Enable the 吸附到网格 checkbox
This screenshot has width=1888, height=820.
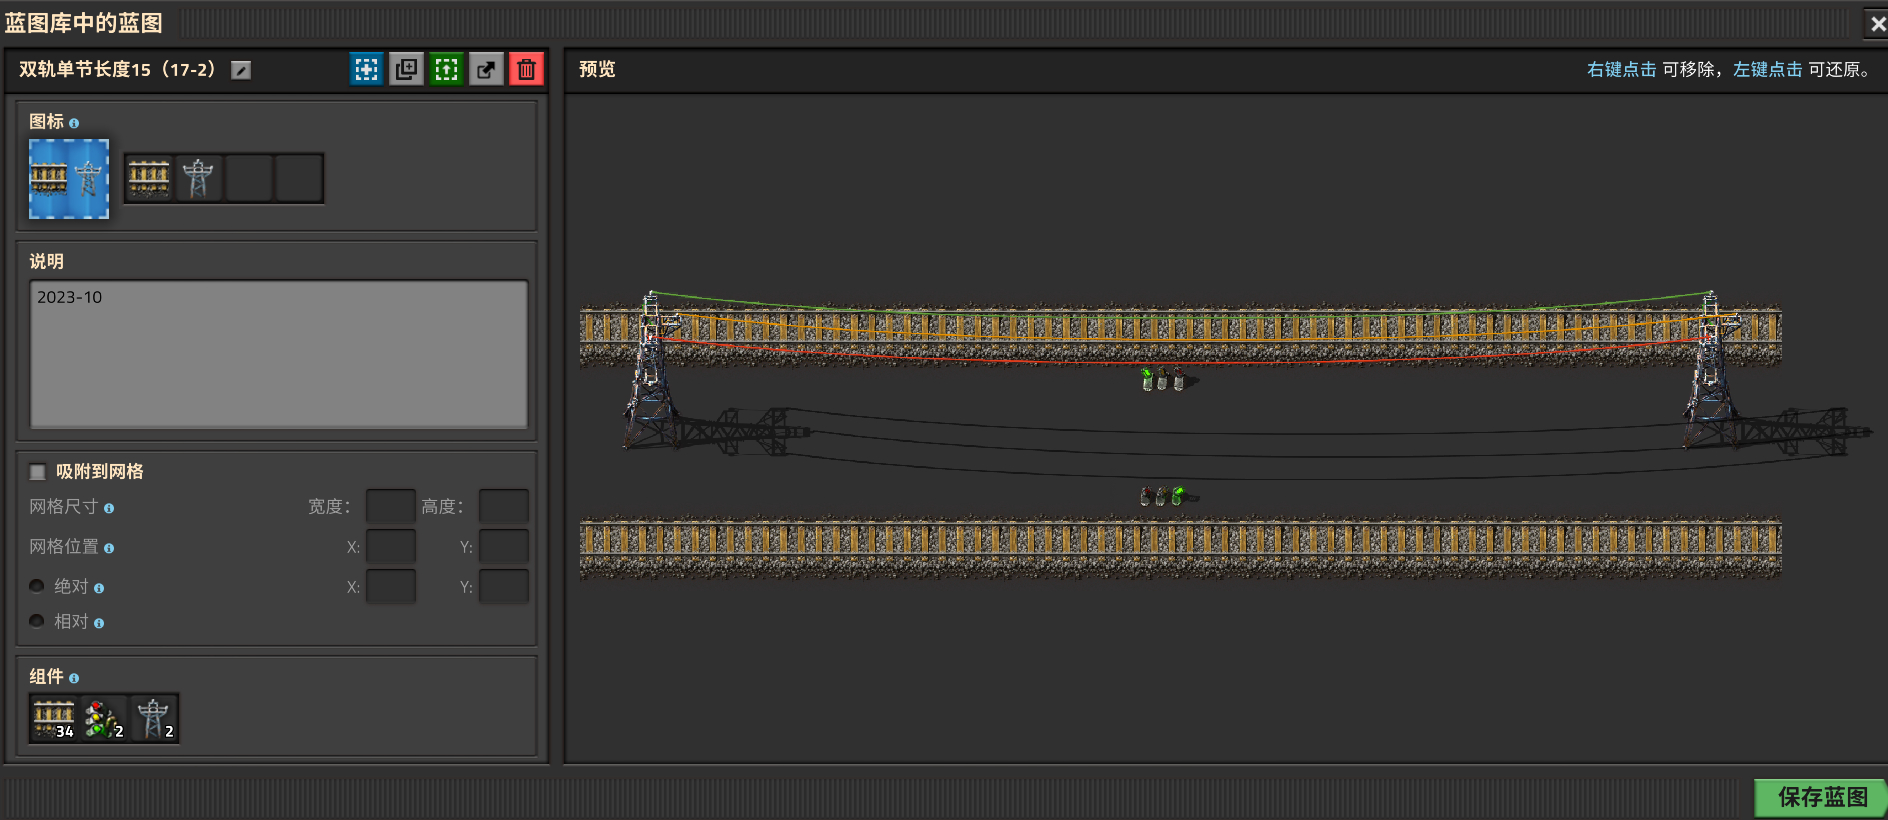click(38, 472)
